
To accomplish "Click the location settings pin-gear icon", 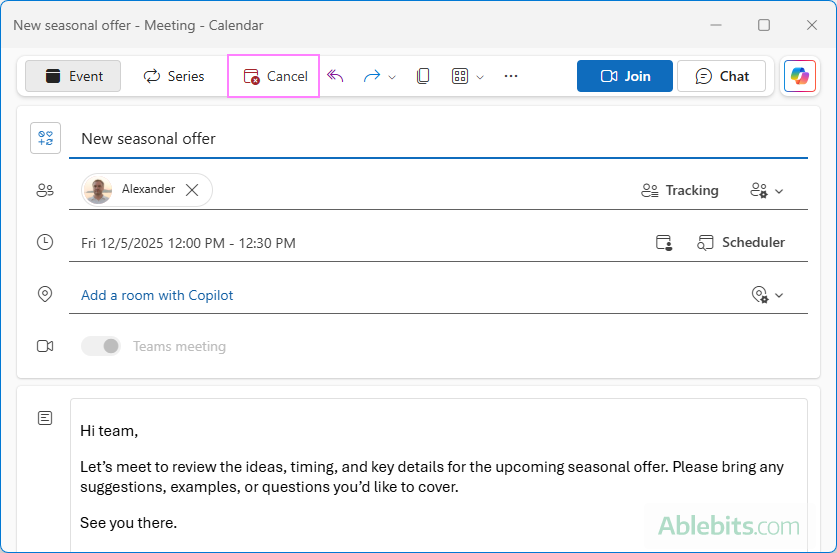I will pyautogui.click(x=760, y=295).
